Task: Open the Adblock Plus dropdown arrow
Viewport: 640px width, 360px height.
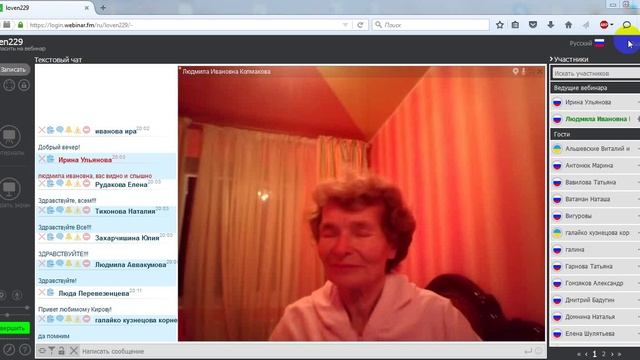Action: coord(612,25)
